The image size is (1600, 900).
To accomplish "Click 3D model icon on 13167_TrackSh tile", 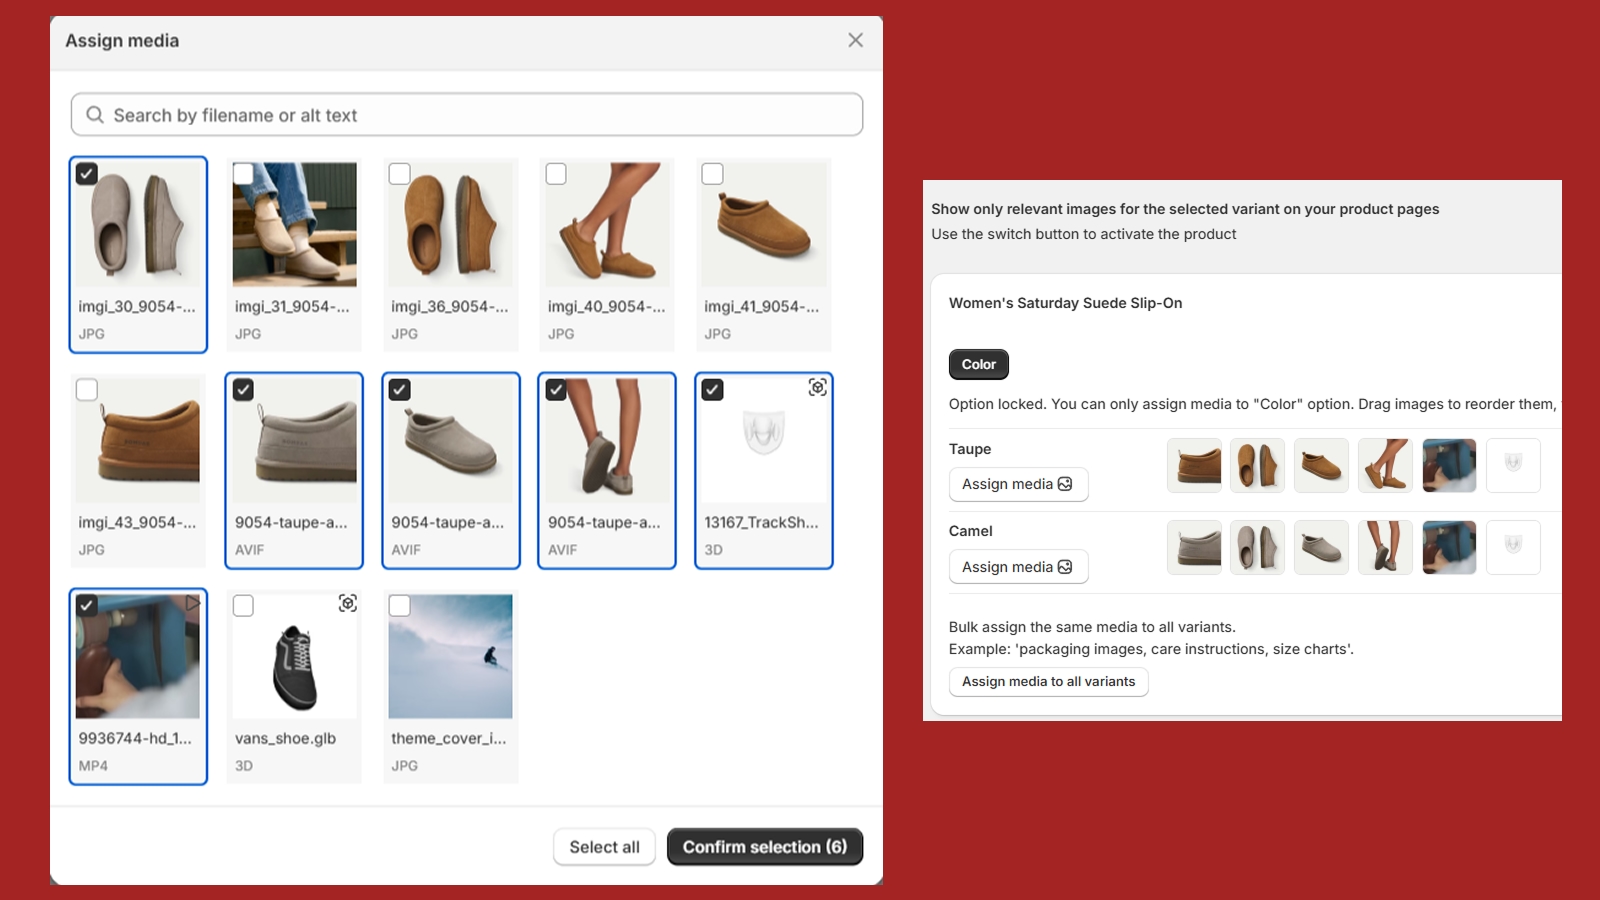I will (817, 387).
